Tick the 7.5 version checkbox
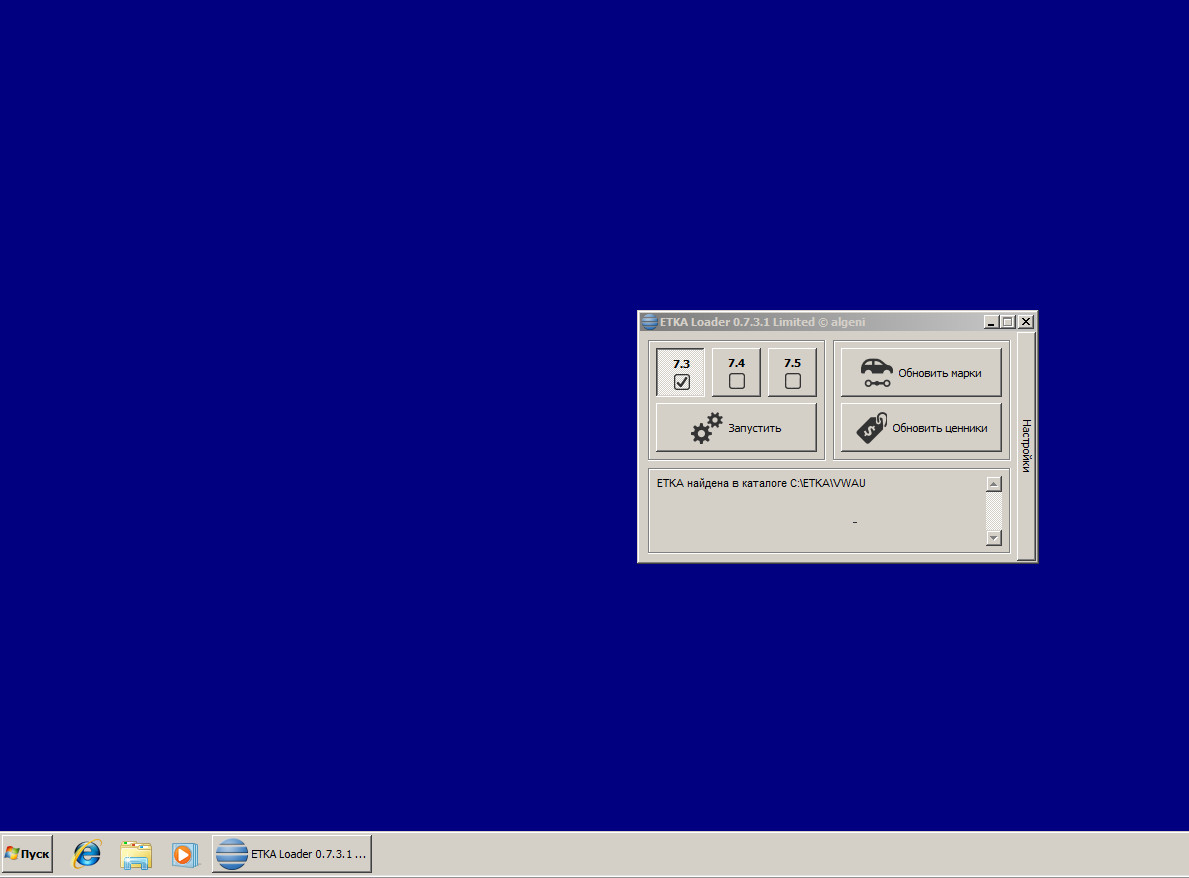Image resolution: width=1189 pixels, height=878 pixels. click(793, 381)
